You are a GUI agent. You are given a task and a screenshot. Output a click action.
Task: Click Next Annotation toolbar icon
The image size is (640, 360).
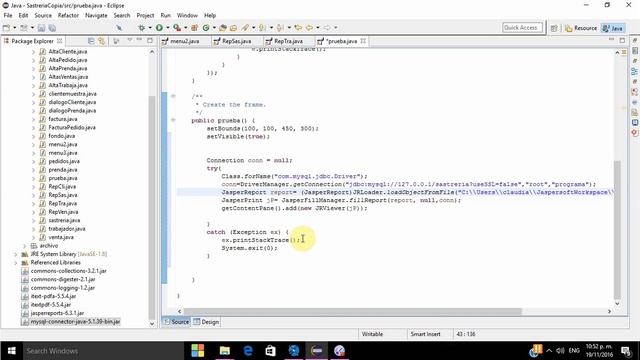pos(262,28)
